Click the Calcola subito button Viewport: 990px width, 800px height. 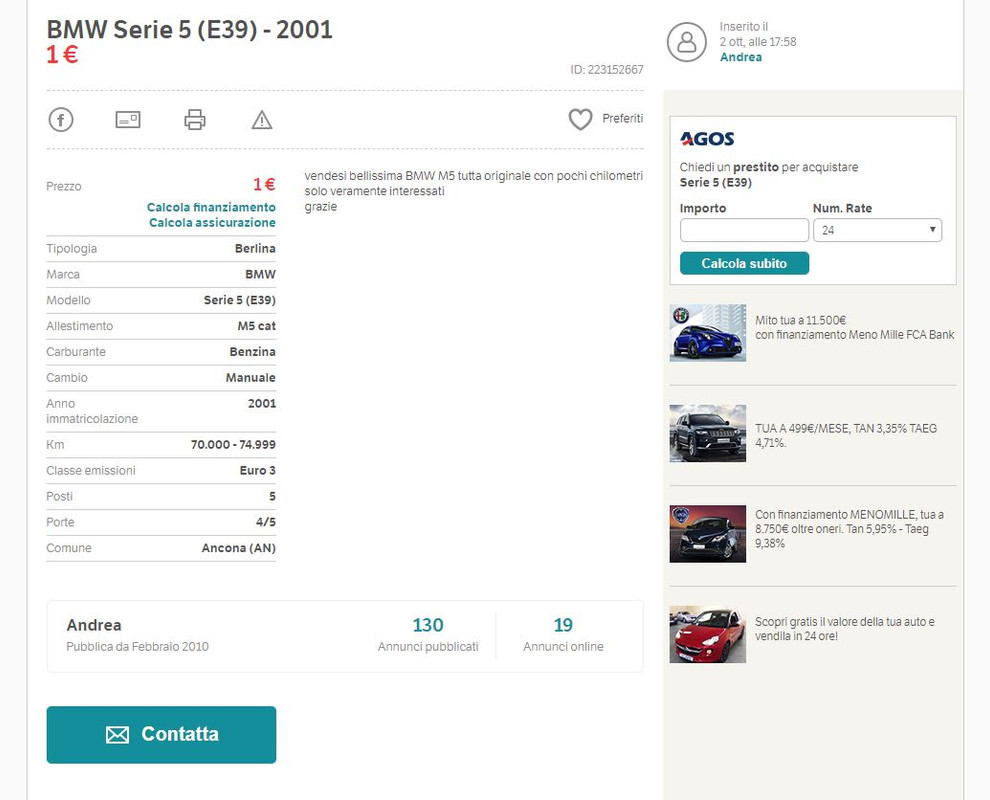pyautogui.click(x=744, y=263)
